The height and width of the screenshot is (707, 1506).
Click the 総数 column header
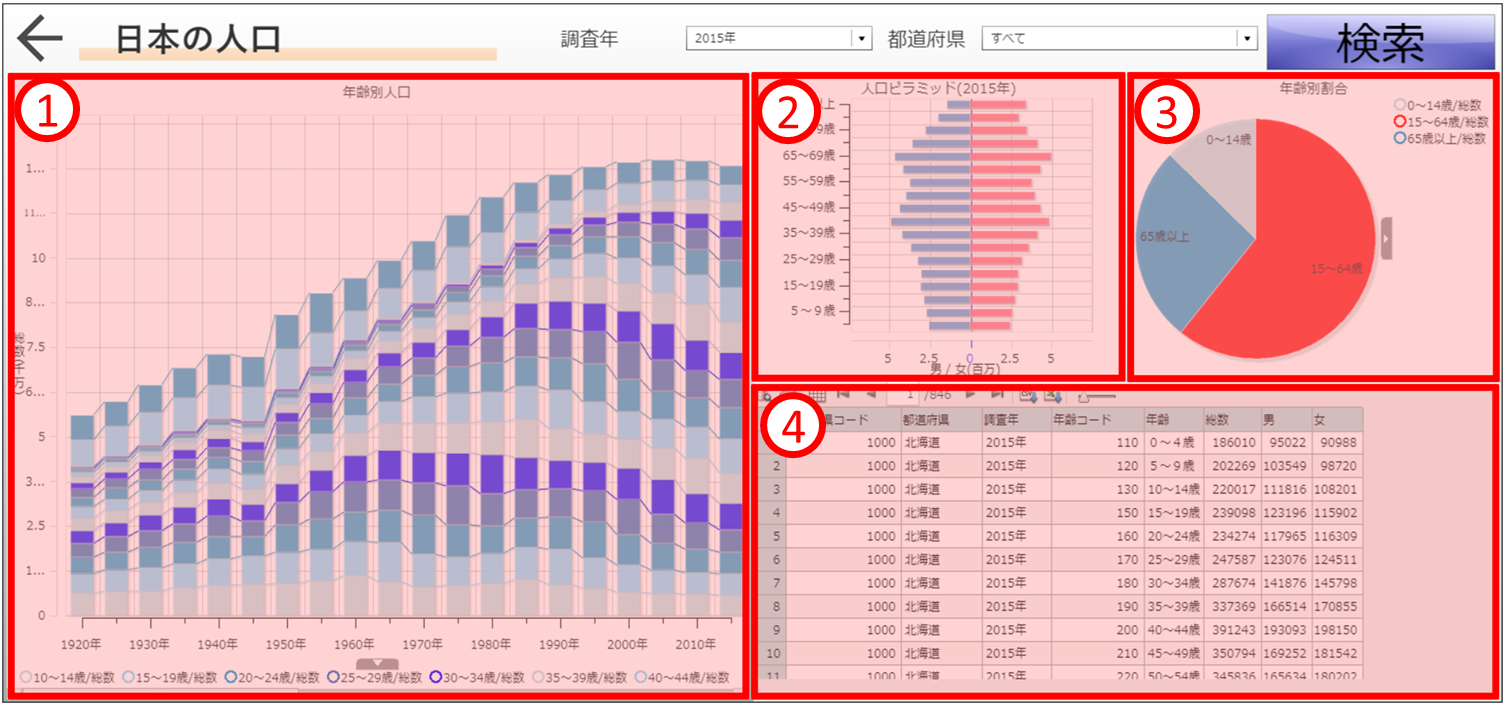point(1230,419)
